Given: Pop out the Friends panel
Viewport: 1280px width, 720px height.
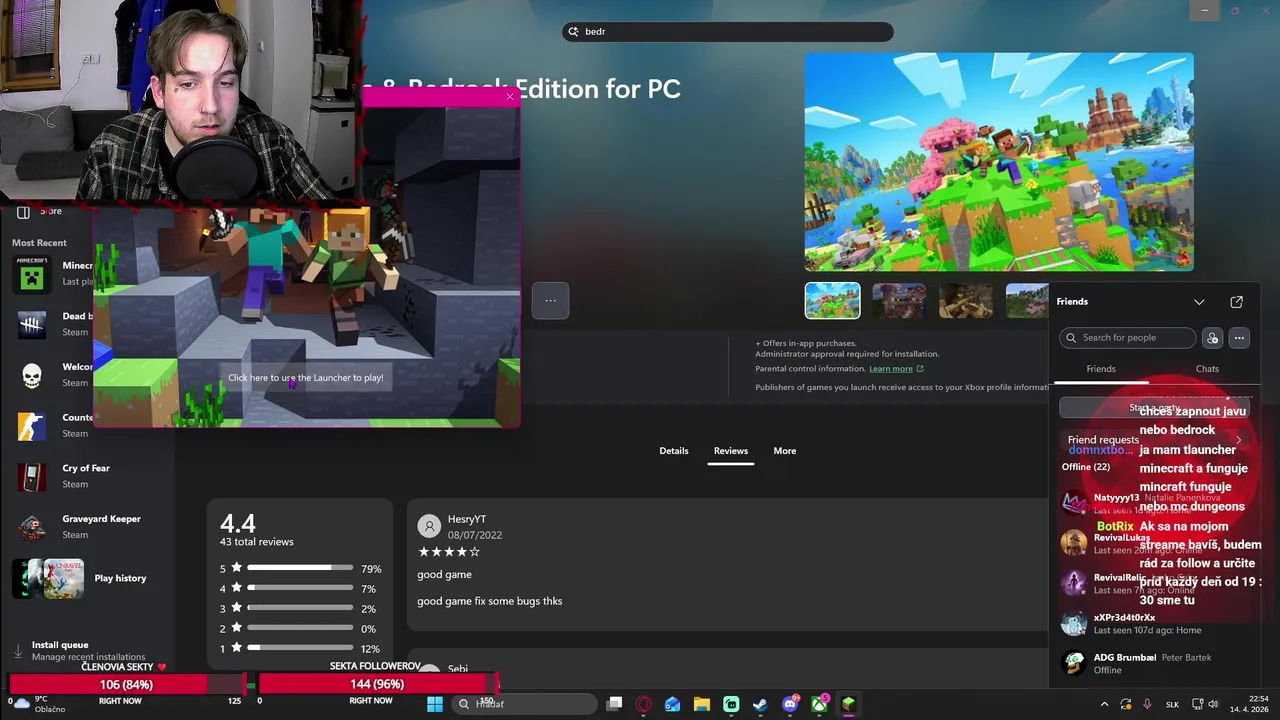Looking at the screenshot, I should 1236,302.
